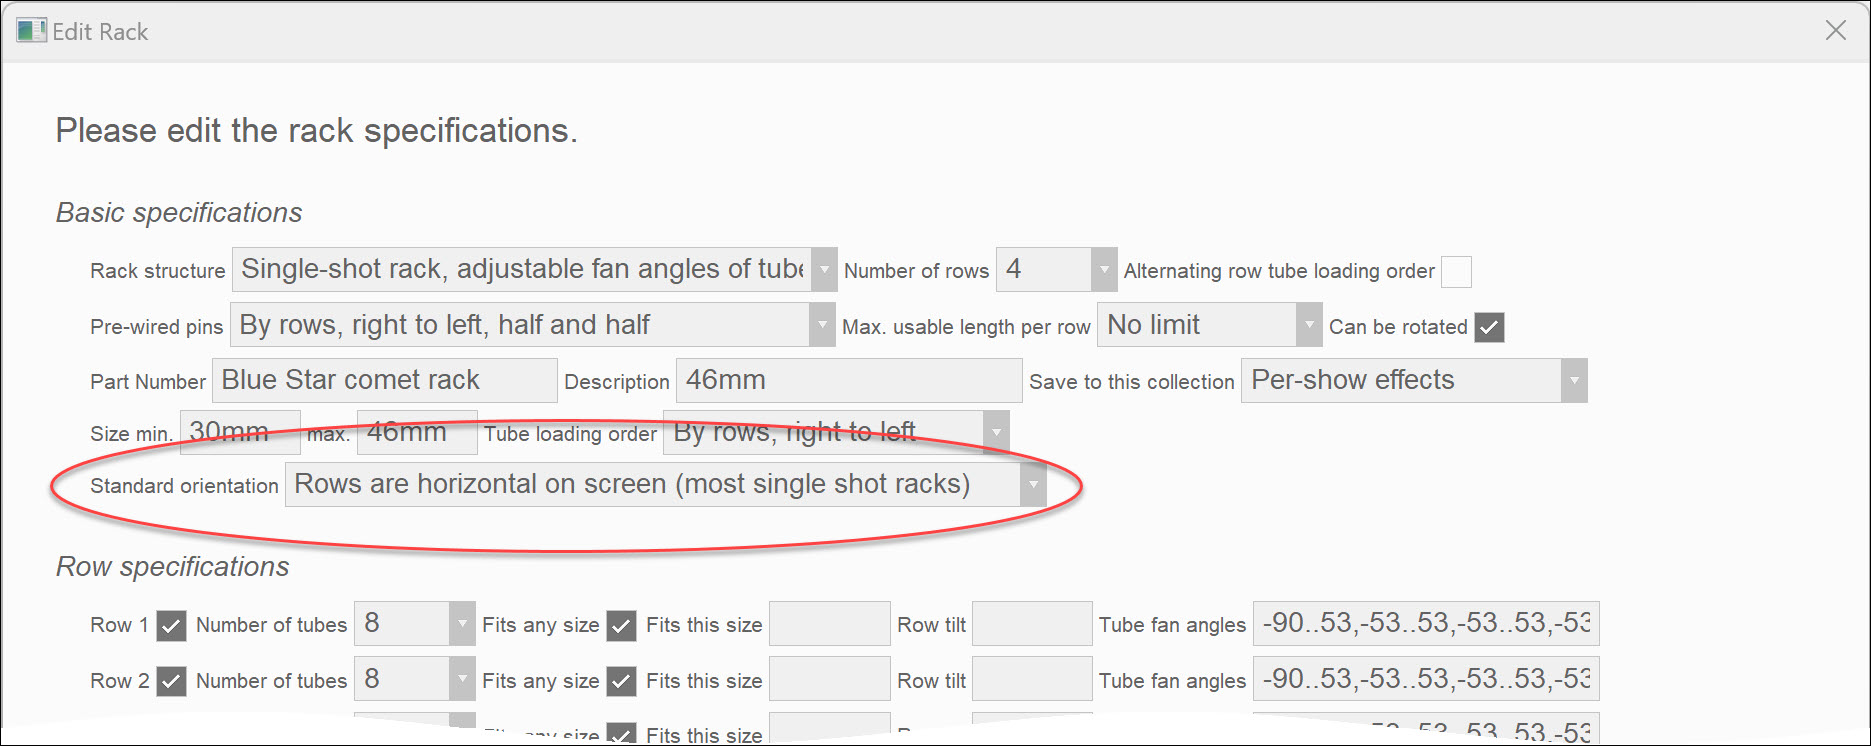This screenshot has height=746, width=1871.
Task: Change the Number of tubes for Row 1
Action: pos(461,623)
